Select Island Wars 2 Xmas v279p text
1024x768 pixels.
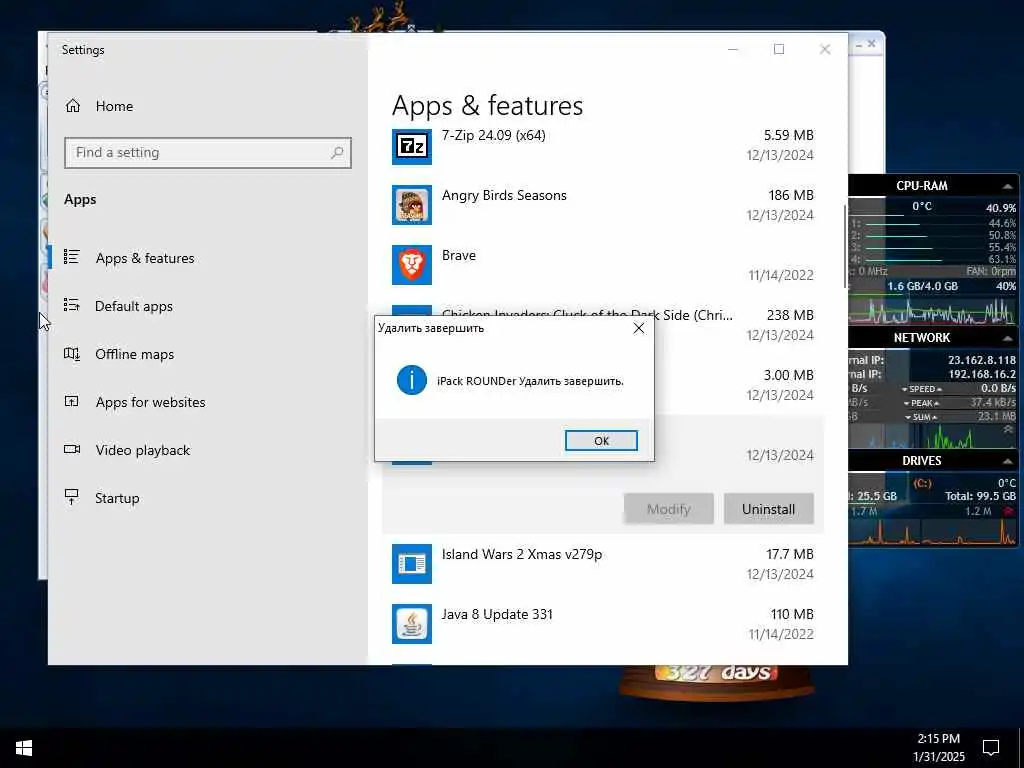click(522, 554)
